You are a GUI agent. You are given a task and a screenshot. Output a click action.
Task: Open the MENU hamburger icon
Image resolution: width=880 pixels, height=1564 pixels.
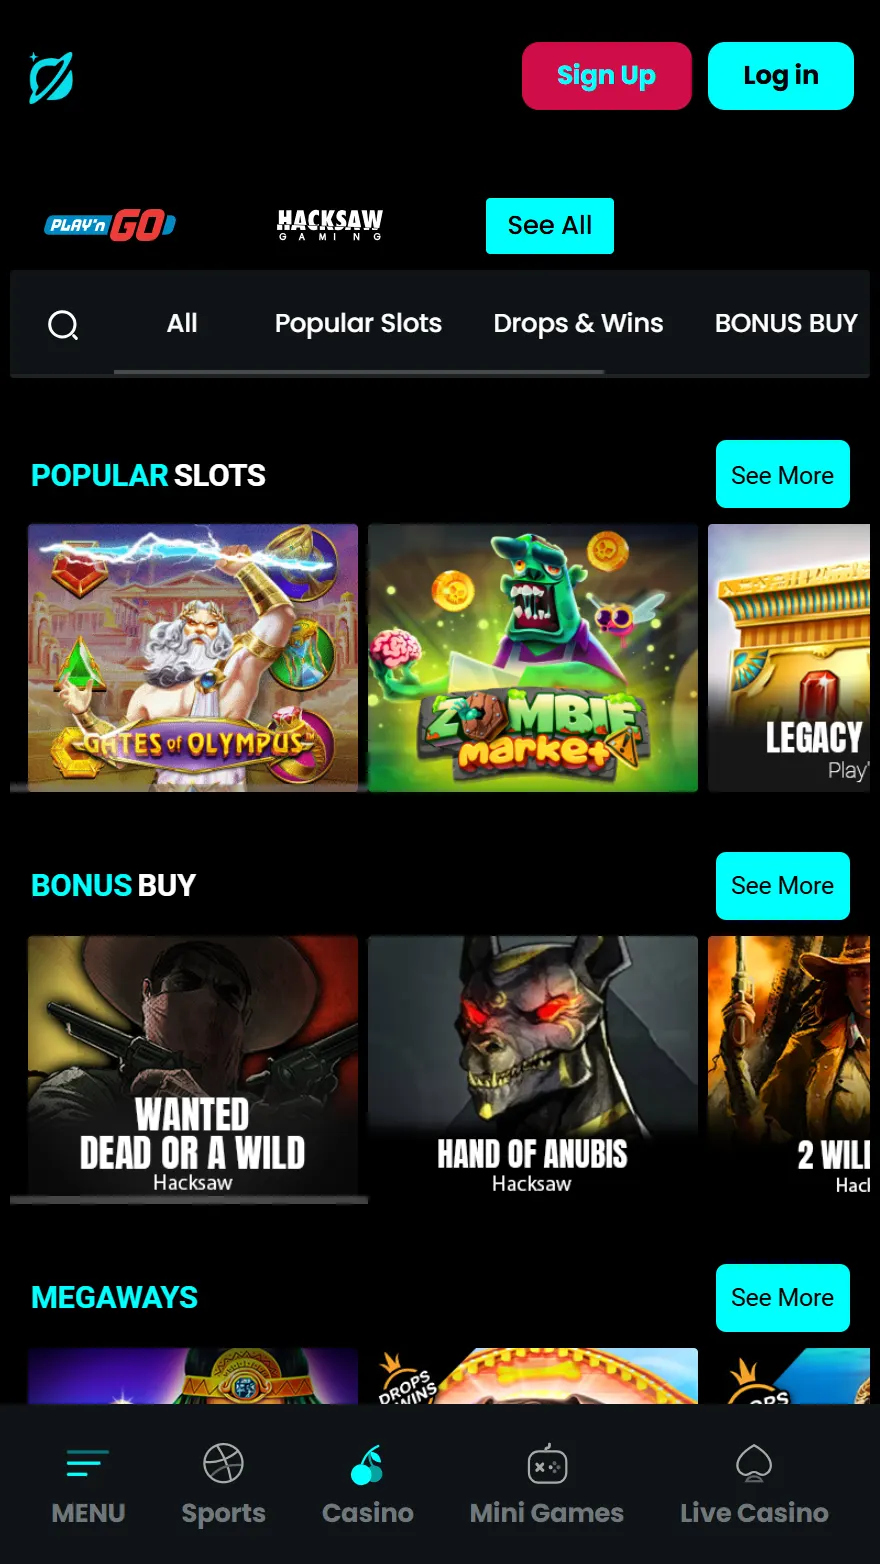88,1463
